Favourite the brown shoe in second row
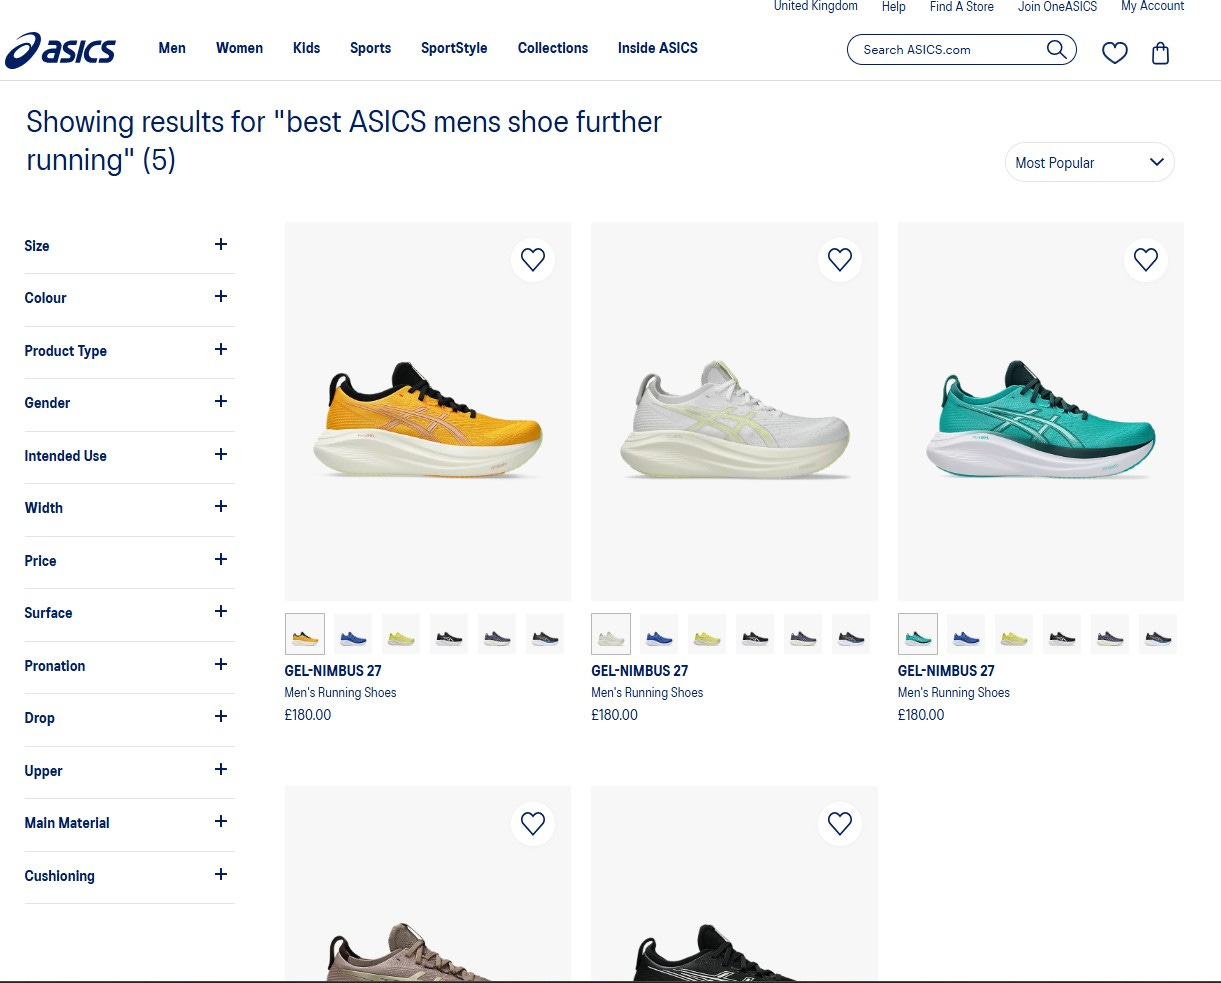The image size is (1221, 983). 533,823
